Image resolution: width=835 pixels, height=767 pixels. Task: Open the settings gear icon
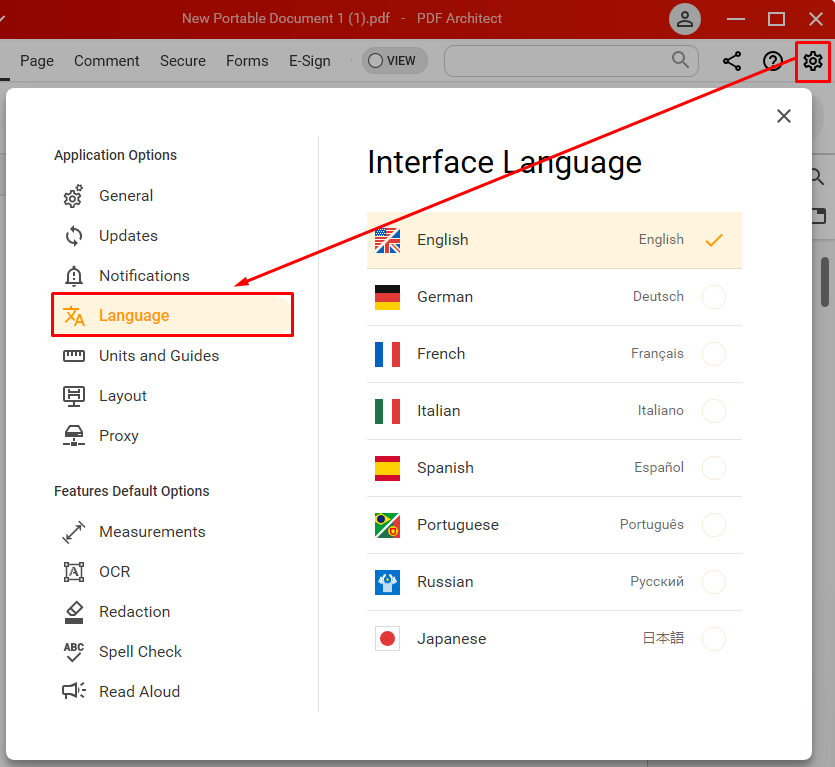point(813,61)
